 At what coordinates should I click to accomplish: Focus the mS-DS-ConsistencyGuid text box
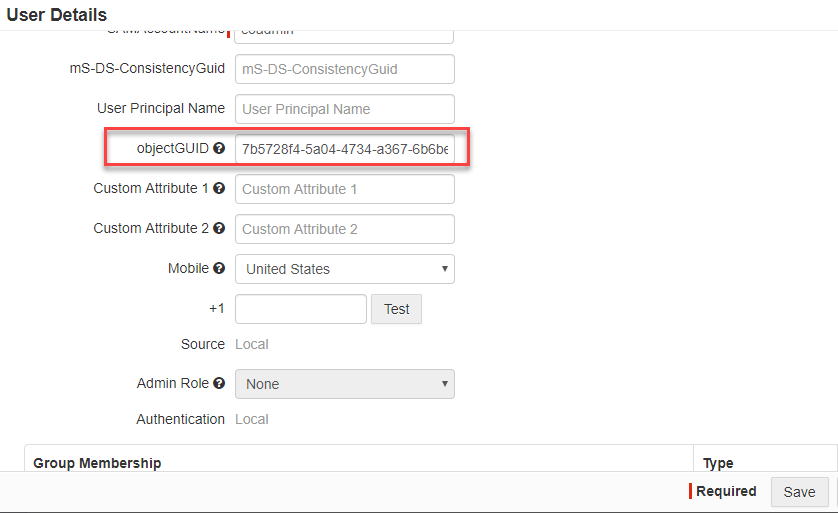tap(345, 69)
